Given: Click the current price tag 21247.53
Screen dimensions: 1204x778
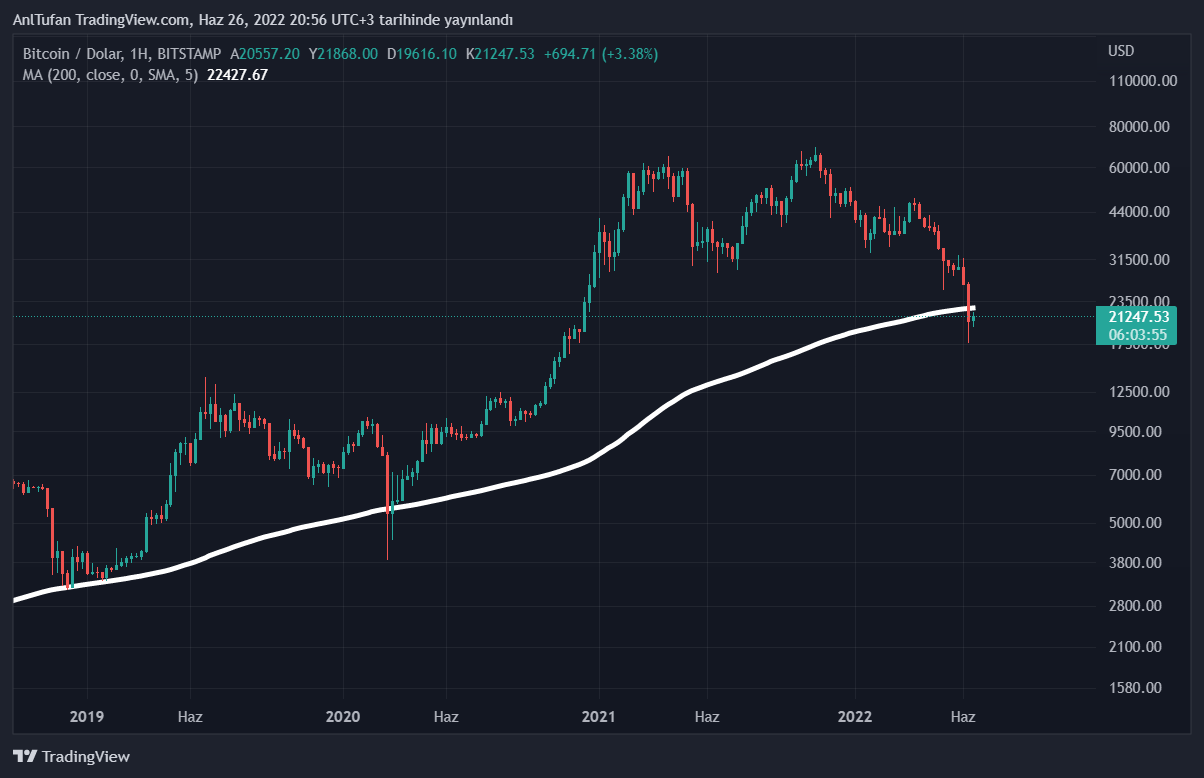Looking at the screenshot, I should (x=1137, y=317).
